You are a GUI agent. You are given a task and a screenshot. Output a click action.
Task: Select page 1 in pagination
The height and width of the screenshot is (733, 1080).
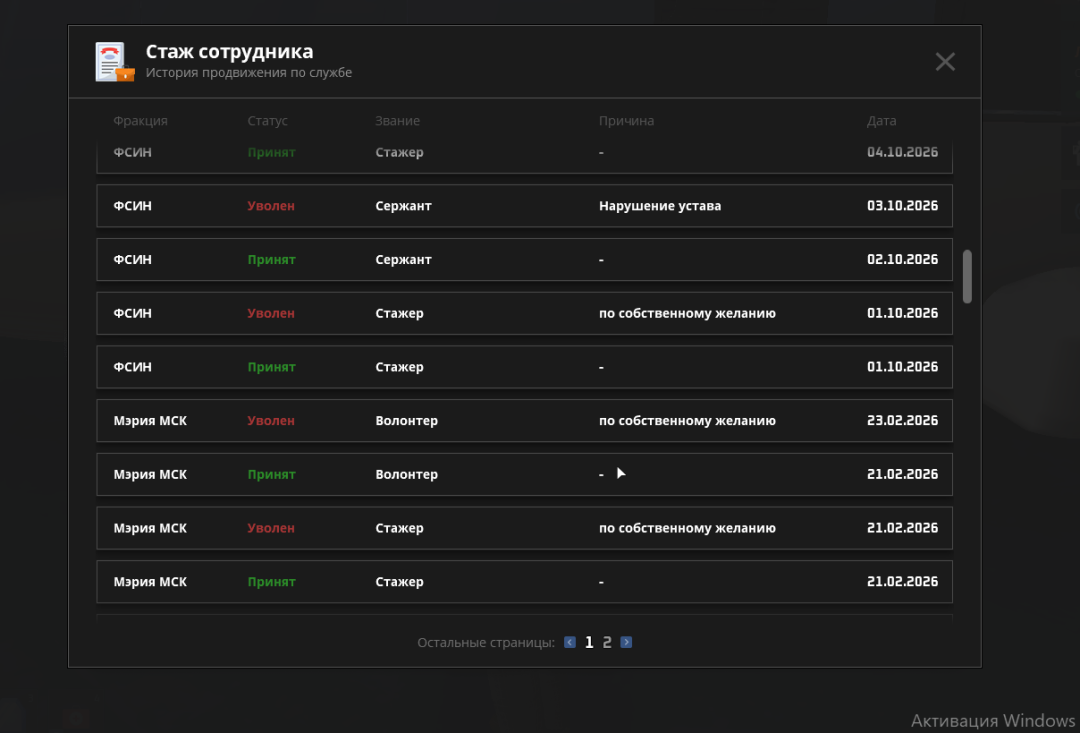[589, 642]
